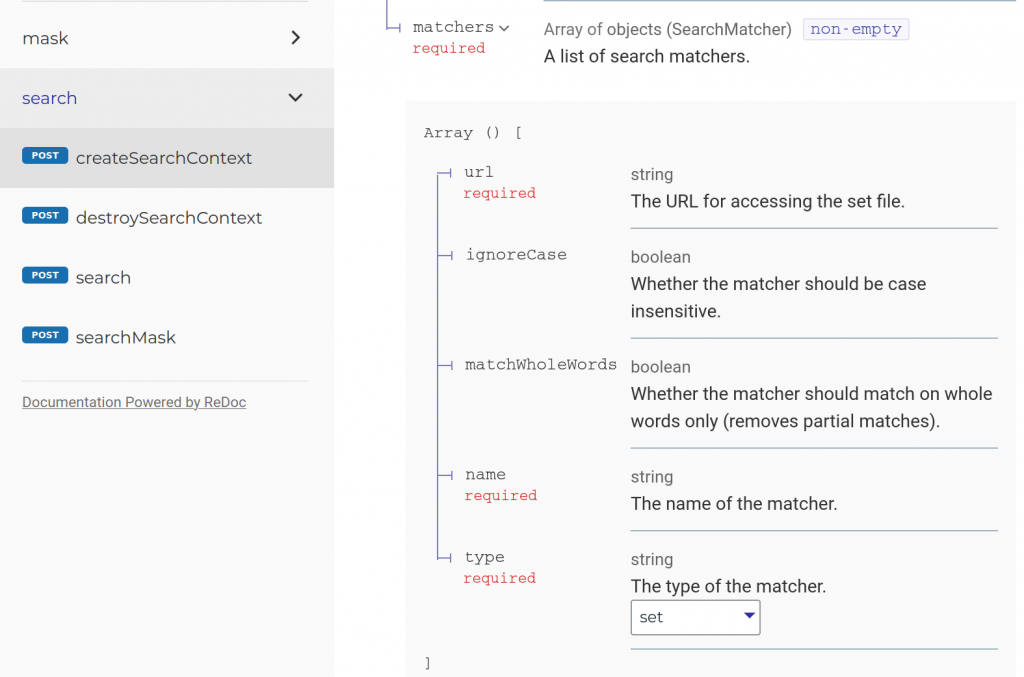Click 'Array of objects (SearchMatcher)' text

click(x=667, y=29)
